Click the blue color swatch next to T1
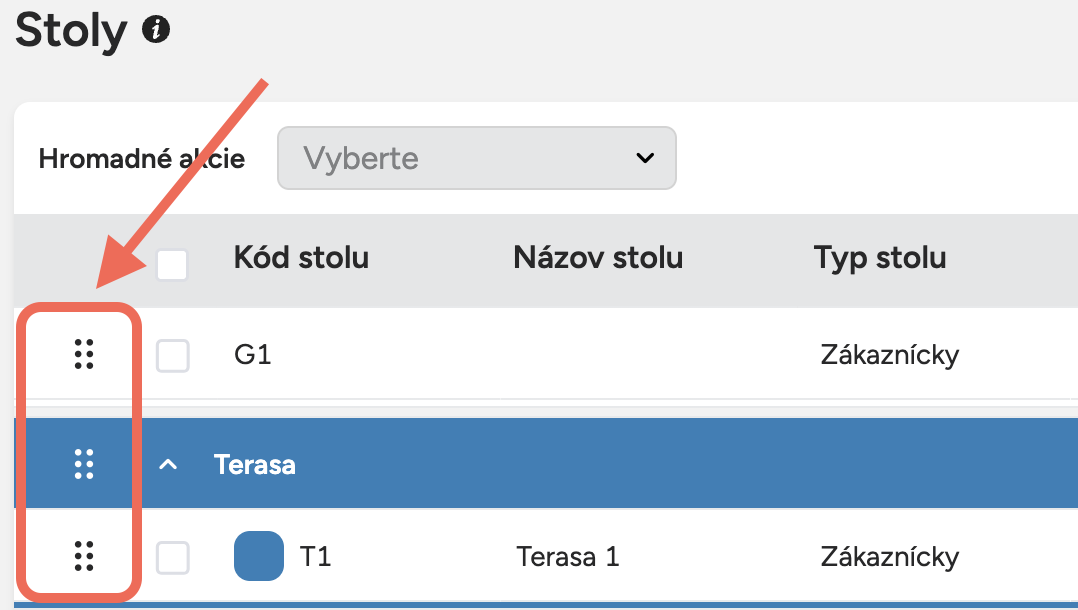 (259, 556)
